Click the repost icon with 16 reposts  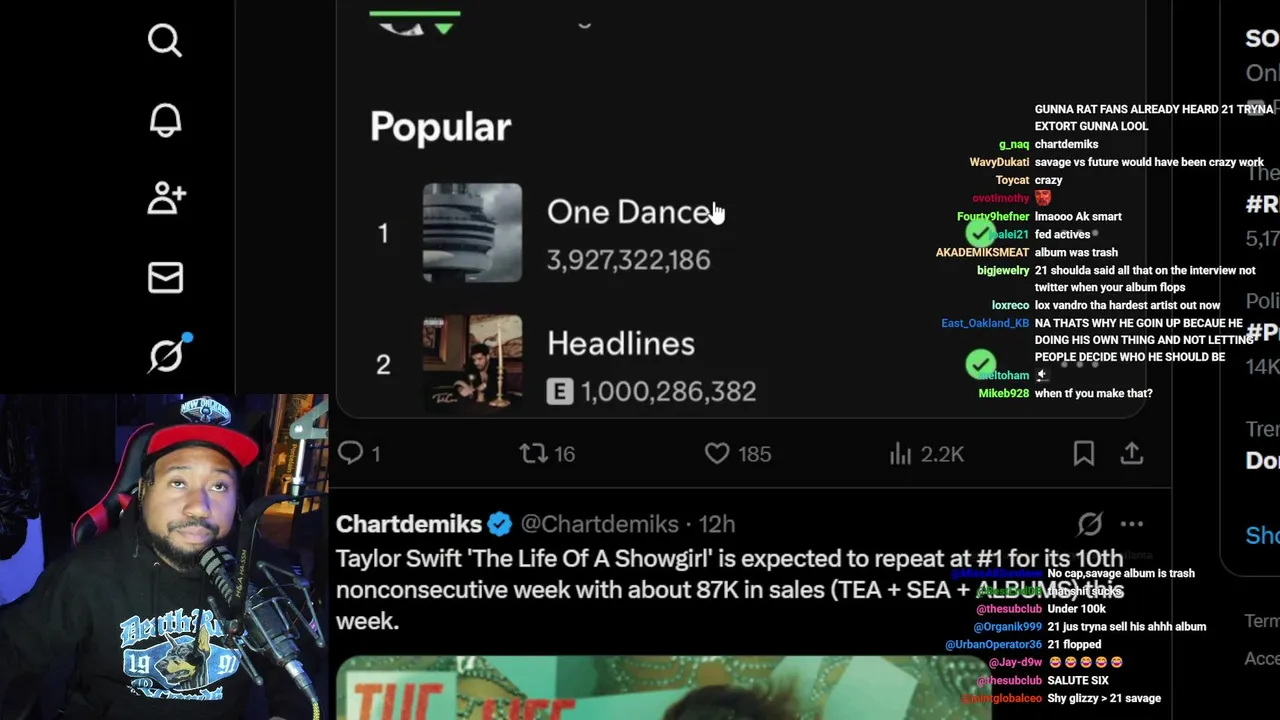[x=534, y=454]
